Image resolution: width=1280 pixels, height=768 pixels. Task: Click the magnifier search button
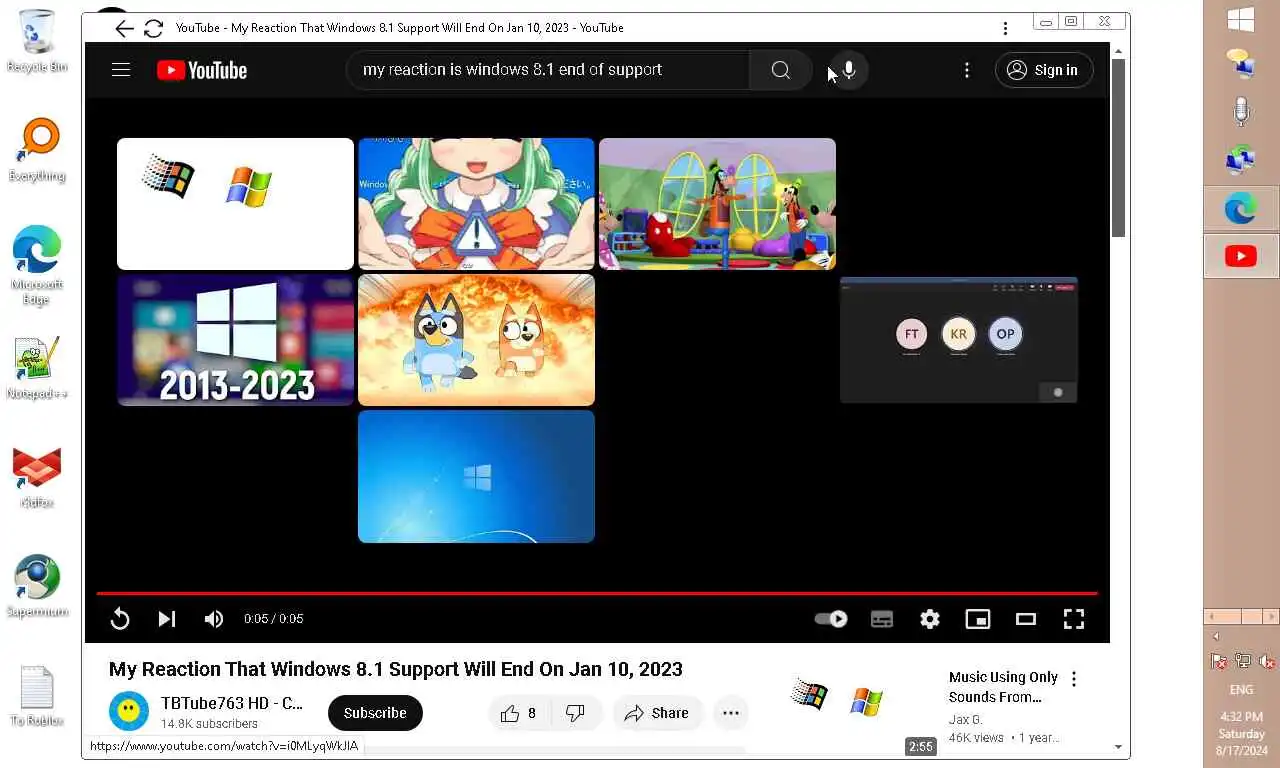[x=781, y=70]
